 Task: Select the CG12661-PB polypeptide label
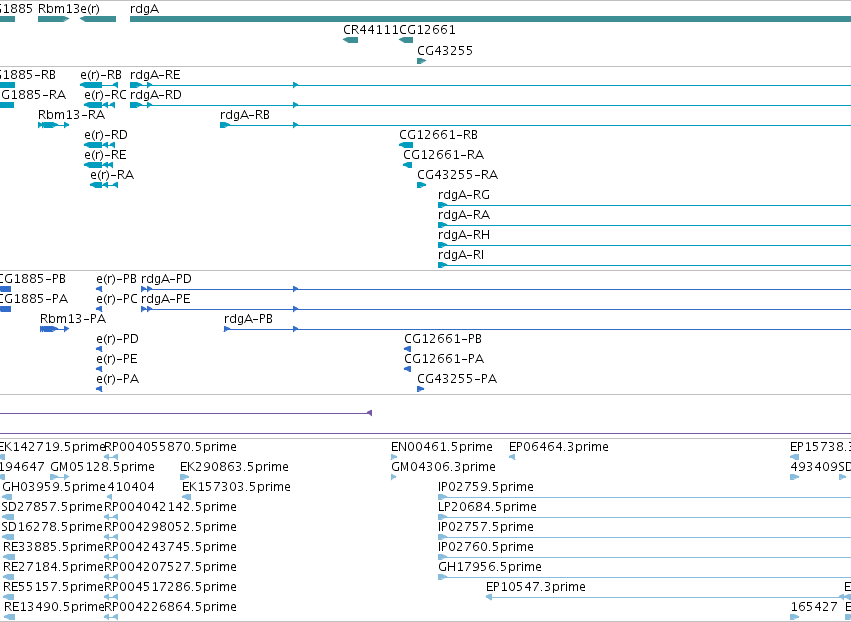click(x=443, y=339)
